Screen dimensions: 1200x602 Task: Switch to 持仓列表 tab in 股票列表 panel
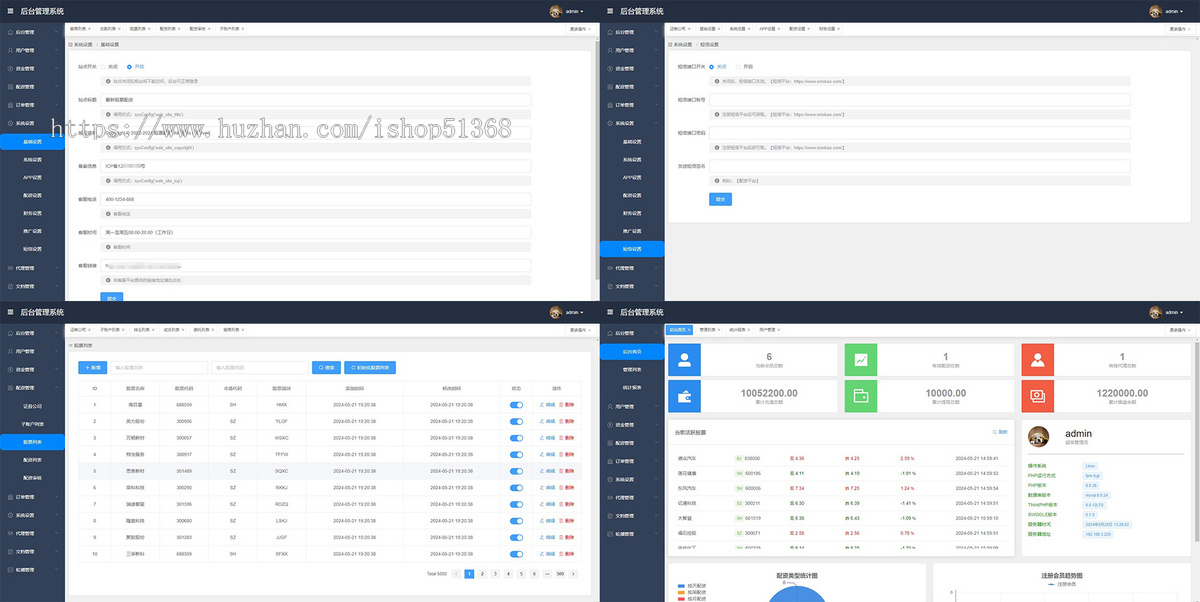[143, 329]
